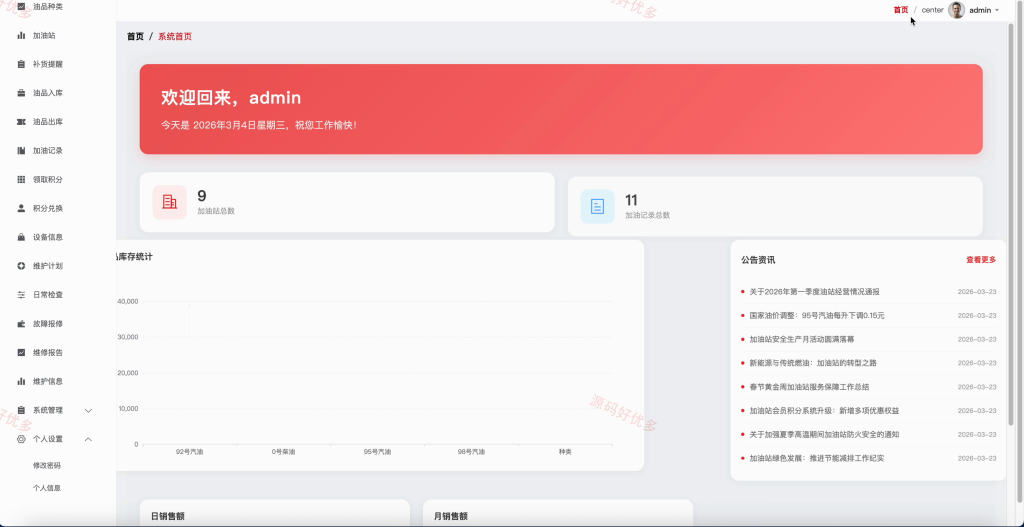Screen dimensions: 1024x527
Task: Open notice 国家油价调整：95号汽油每升下调0.15元
Action: [x=817, y=315]
